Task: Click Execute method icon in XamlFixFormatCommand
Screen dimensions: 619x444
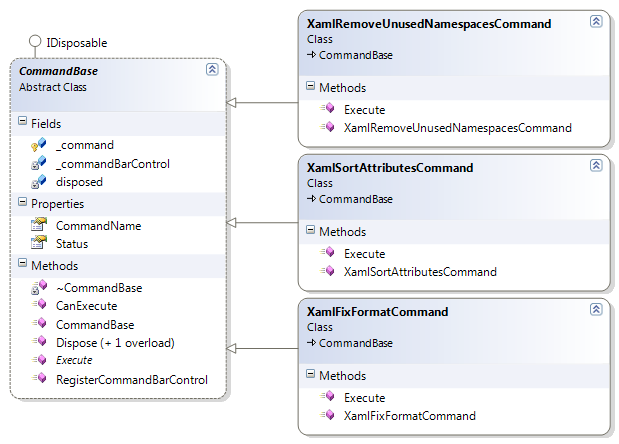Action: (x=327, y=396)
